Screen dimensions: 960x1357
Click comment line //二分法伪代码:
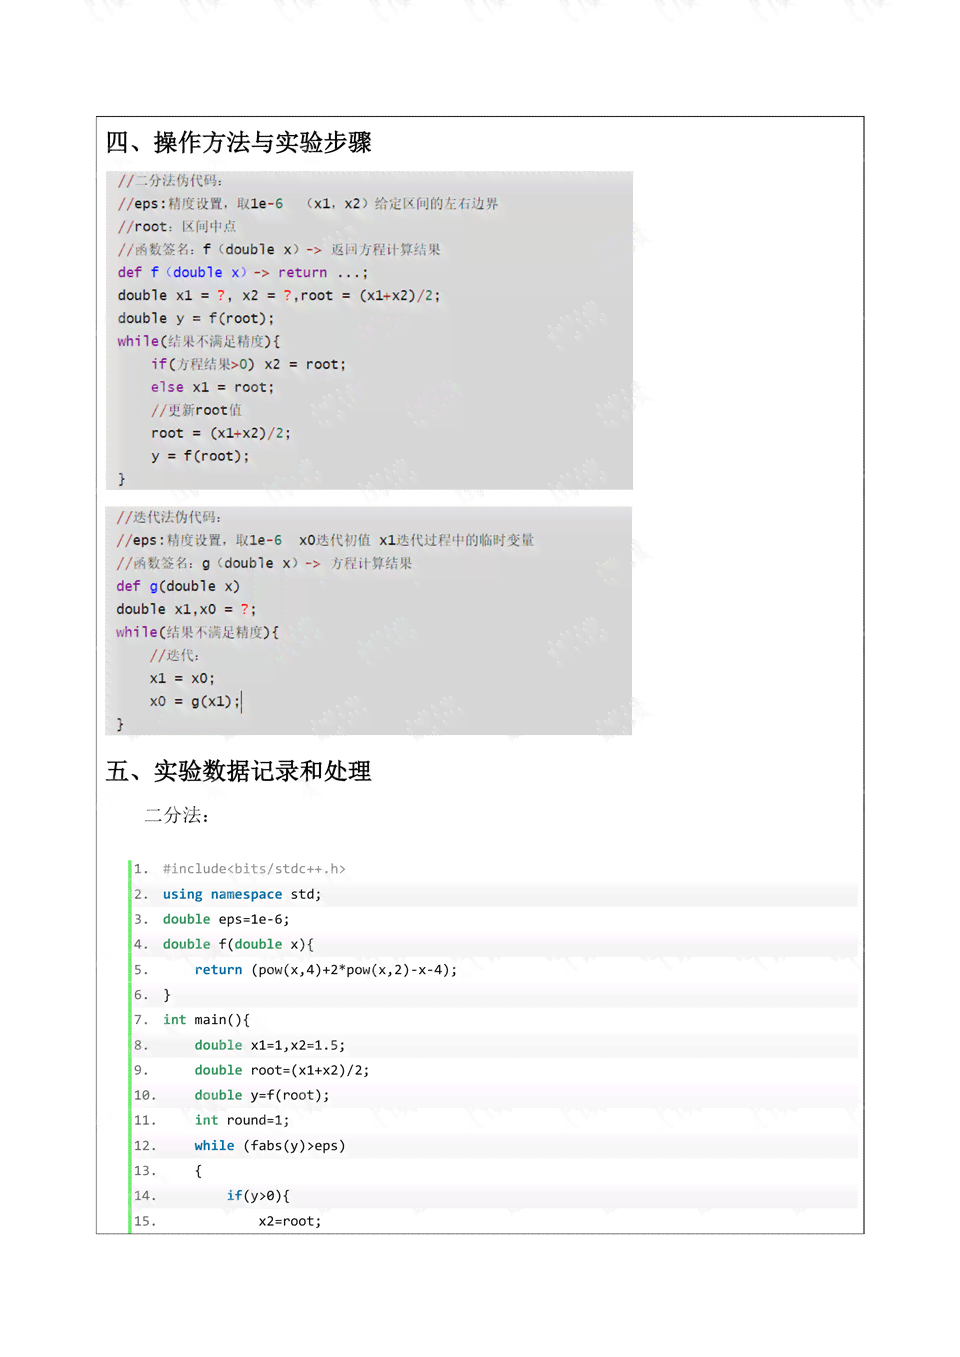click(x=170, y=180)
